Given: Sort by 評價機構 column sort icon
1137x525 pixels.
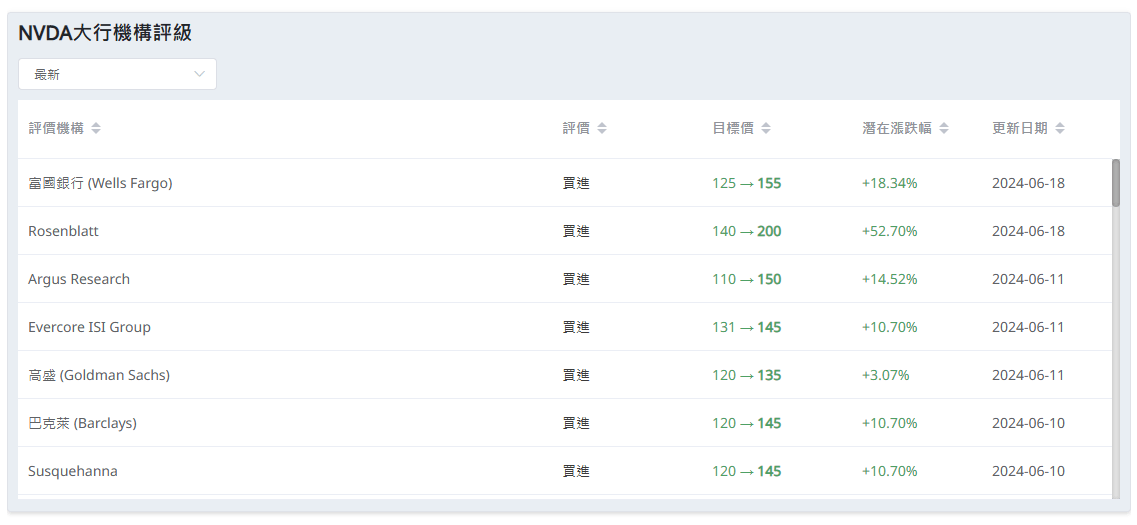Looking at the screenshot, I should click(x=96, y=128).
